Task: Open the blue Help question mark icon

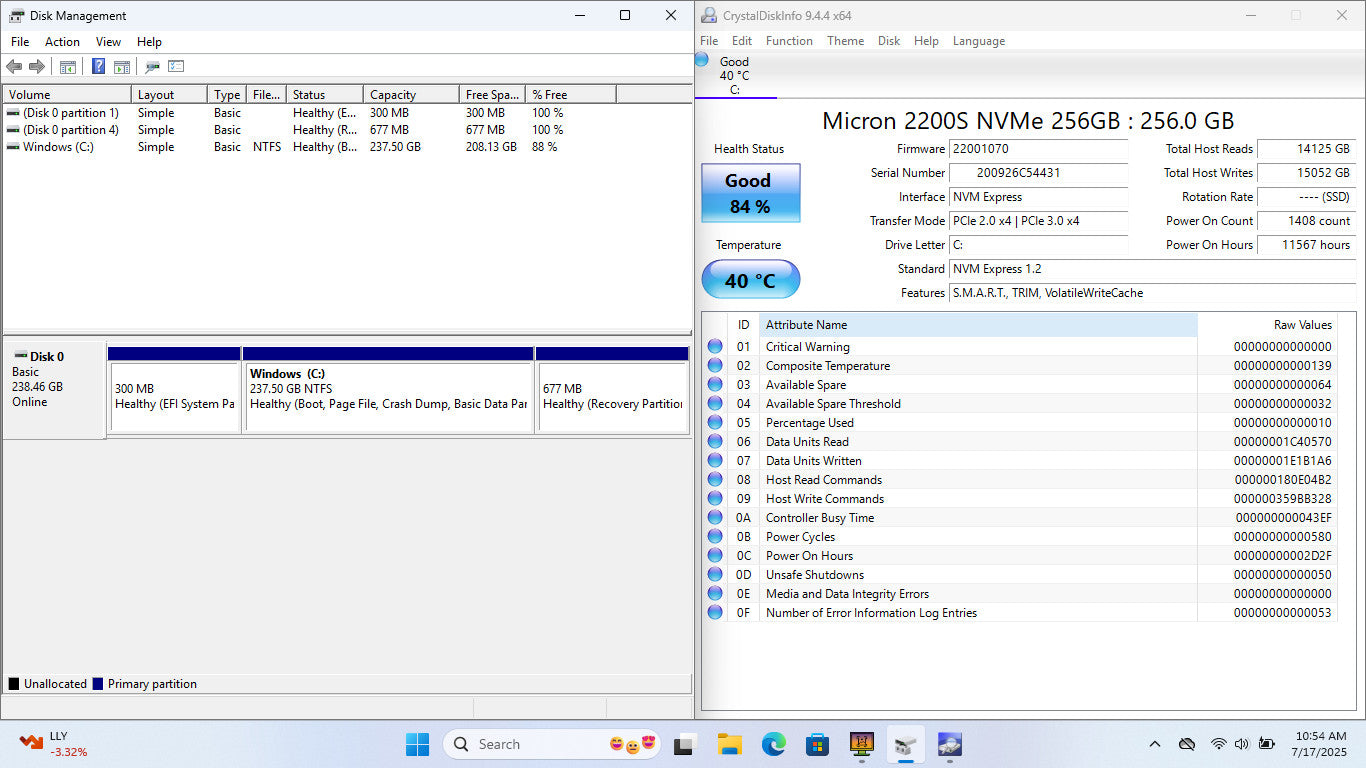Action: 98,67
